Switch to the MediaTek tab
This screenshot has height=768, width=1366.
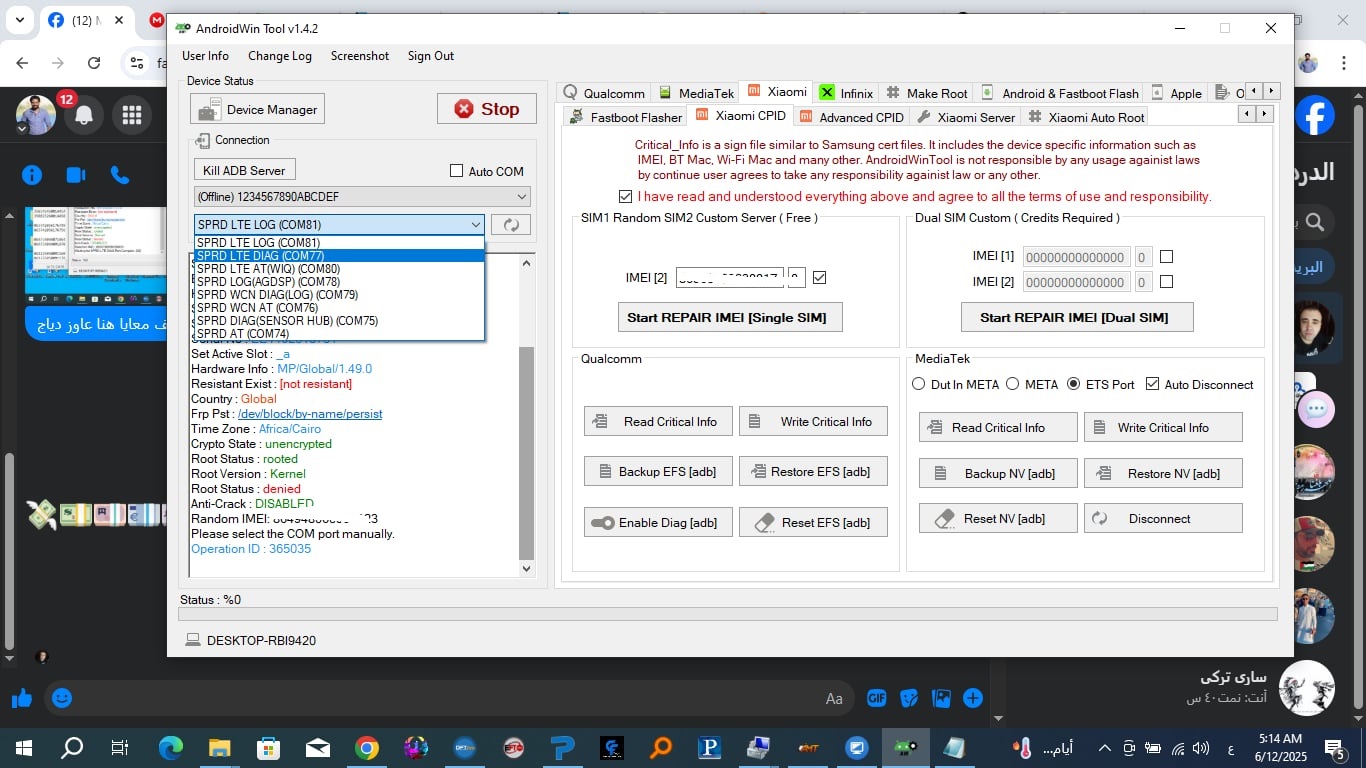pyautogui.click(x=697, y=93)
